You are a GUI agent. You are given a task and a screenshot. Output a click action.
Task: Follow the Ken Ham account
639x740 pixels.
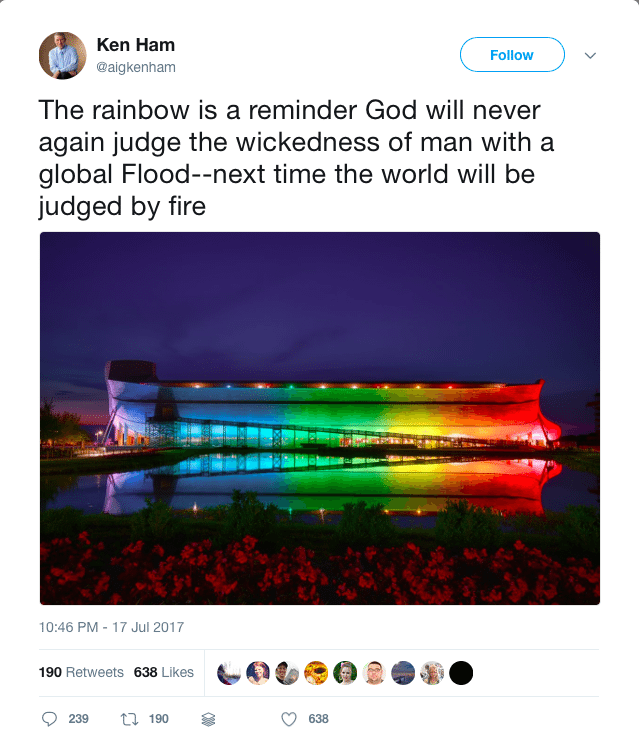[512, 55]
